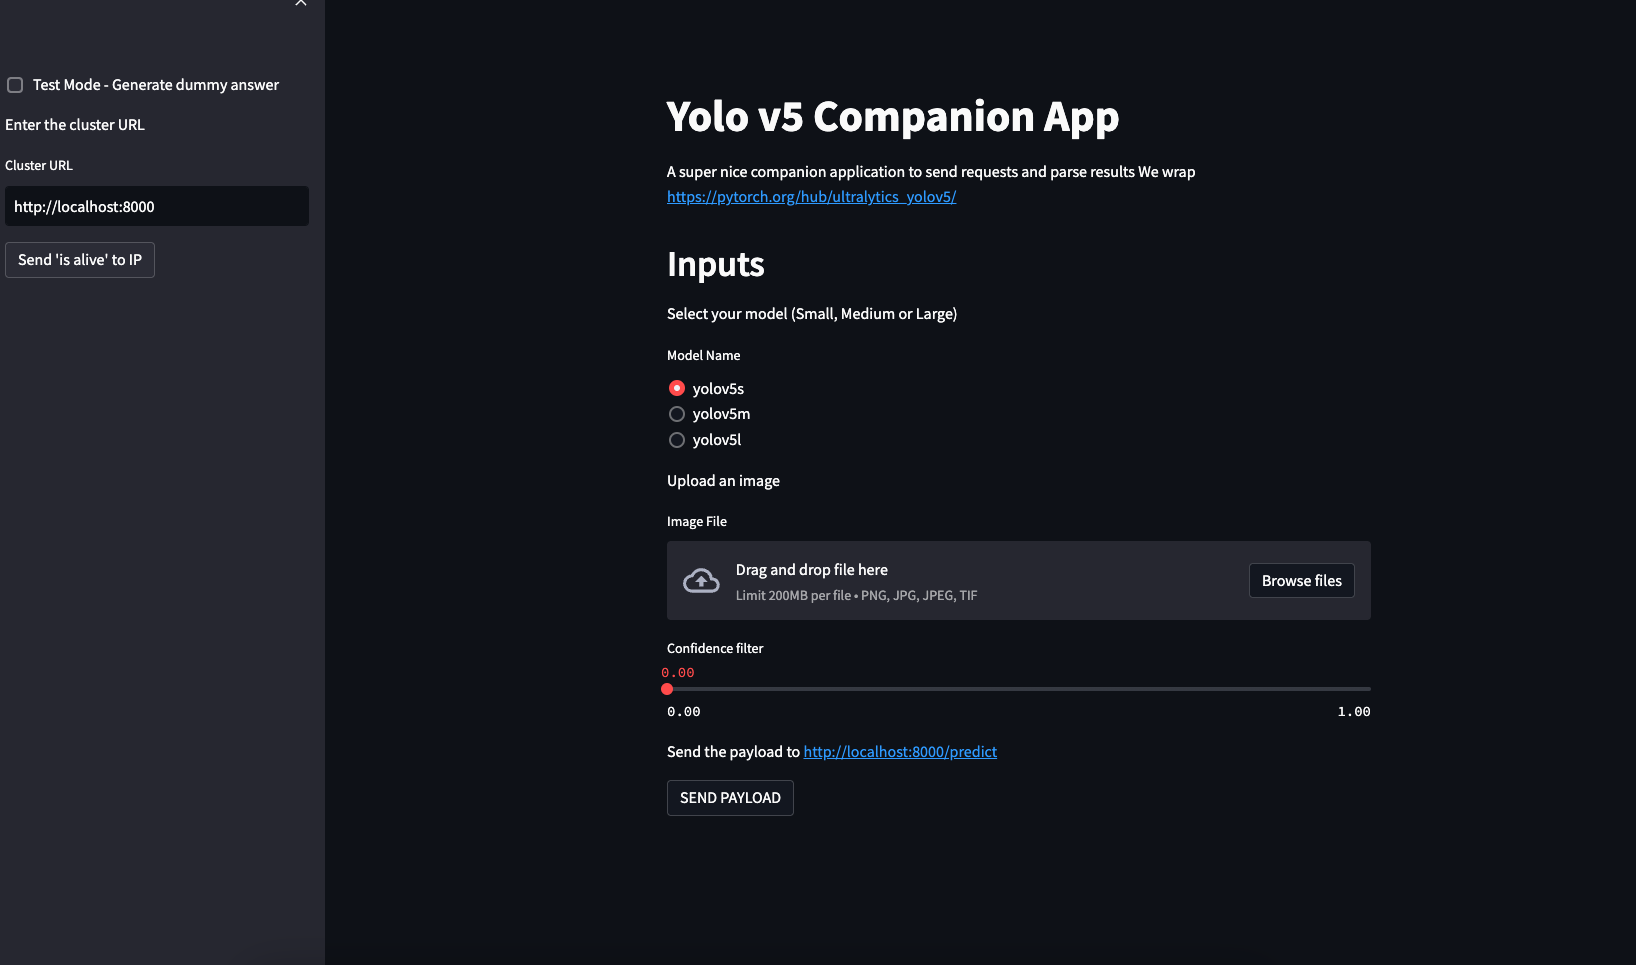Select the yolov5m model option
The image size is (1636, 965).
click(x=677, y=414)
